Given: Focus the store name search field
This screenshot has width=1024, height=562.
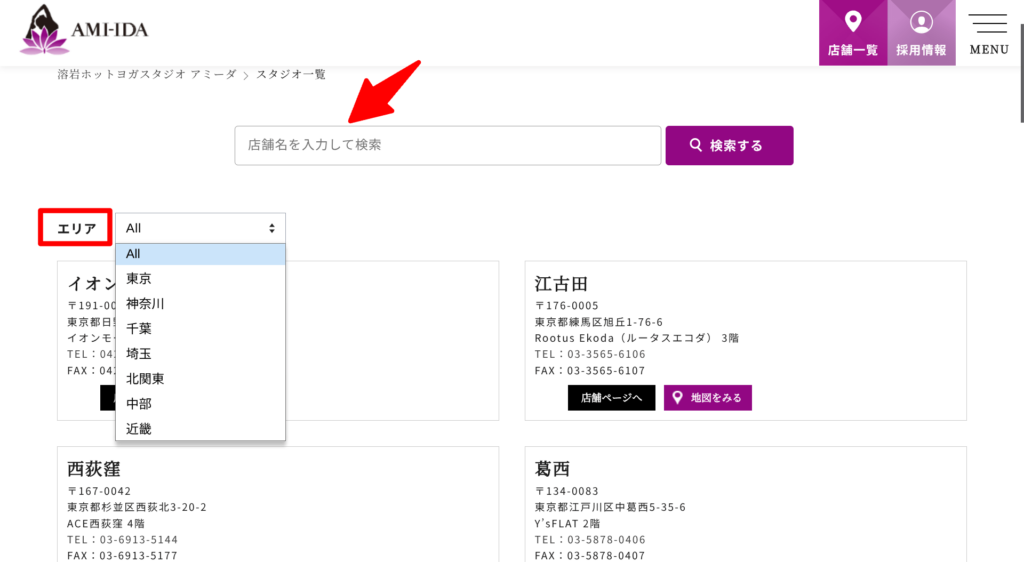Looking at the screenshot, I should [447, 145].
